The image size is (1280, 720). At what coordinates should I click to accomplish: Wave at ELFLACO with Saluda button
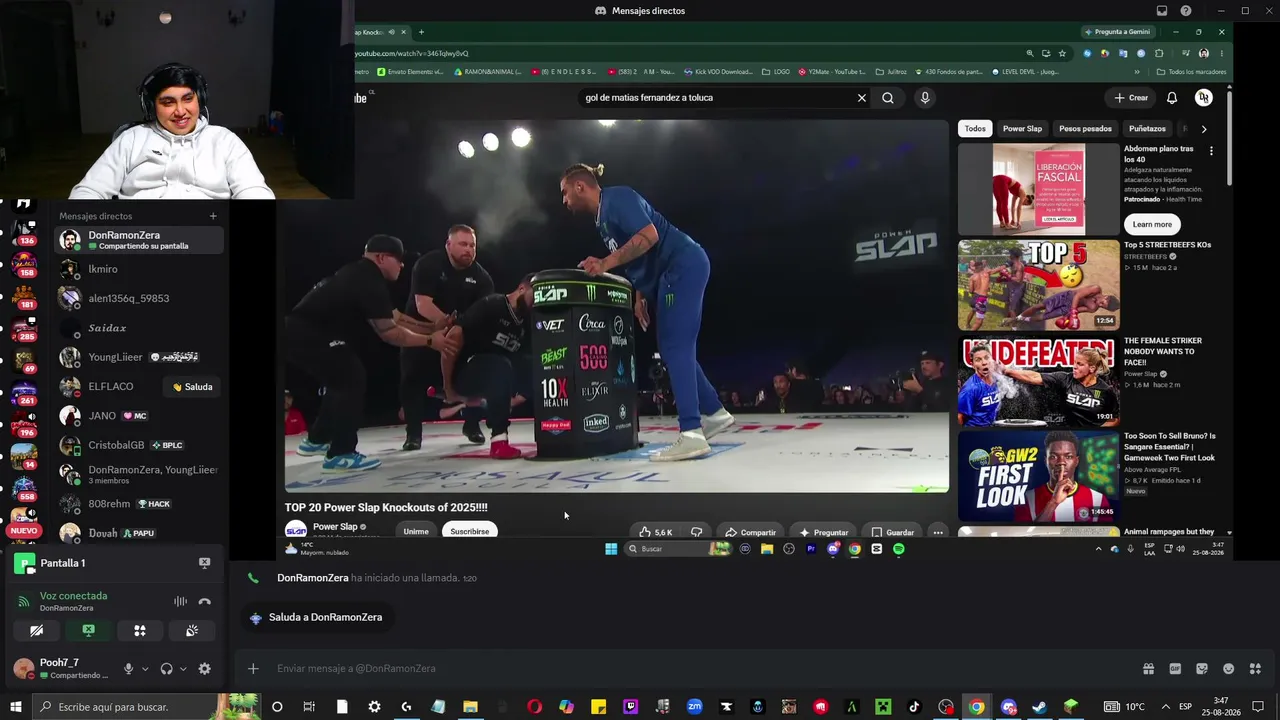(x=192, y=387)
